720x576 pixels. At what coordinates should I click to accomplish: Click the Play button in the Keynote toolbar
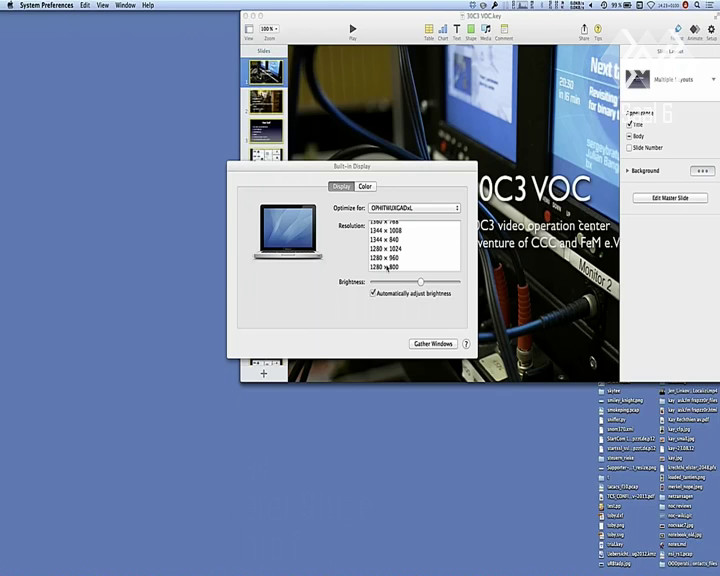[x=353, y=32]
